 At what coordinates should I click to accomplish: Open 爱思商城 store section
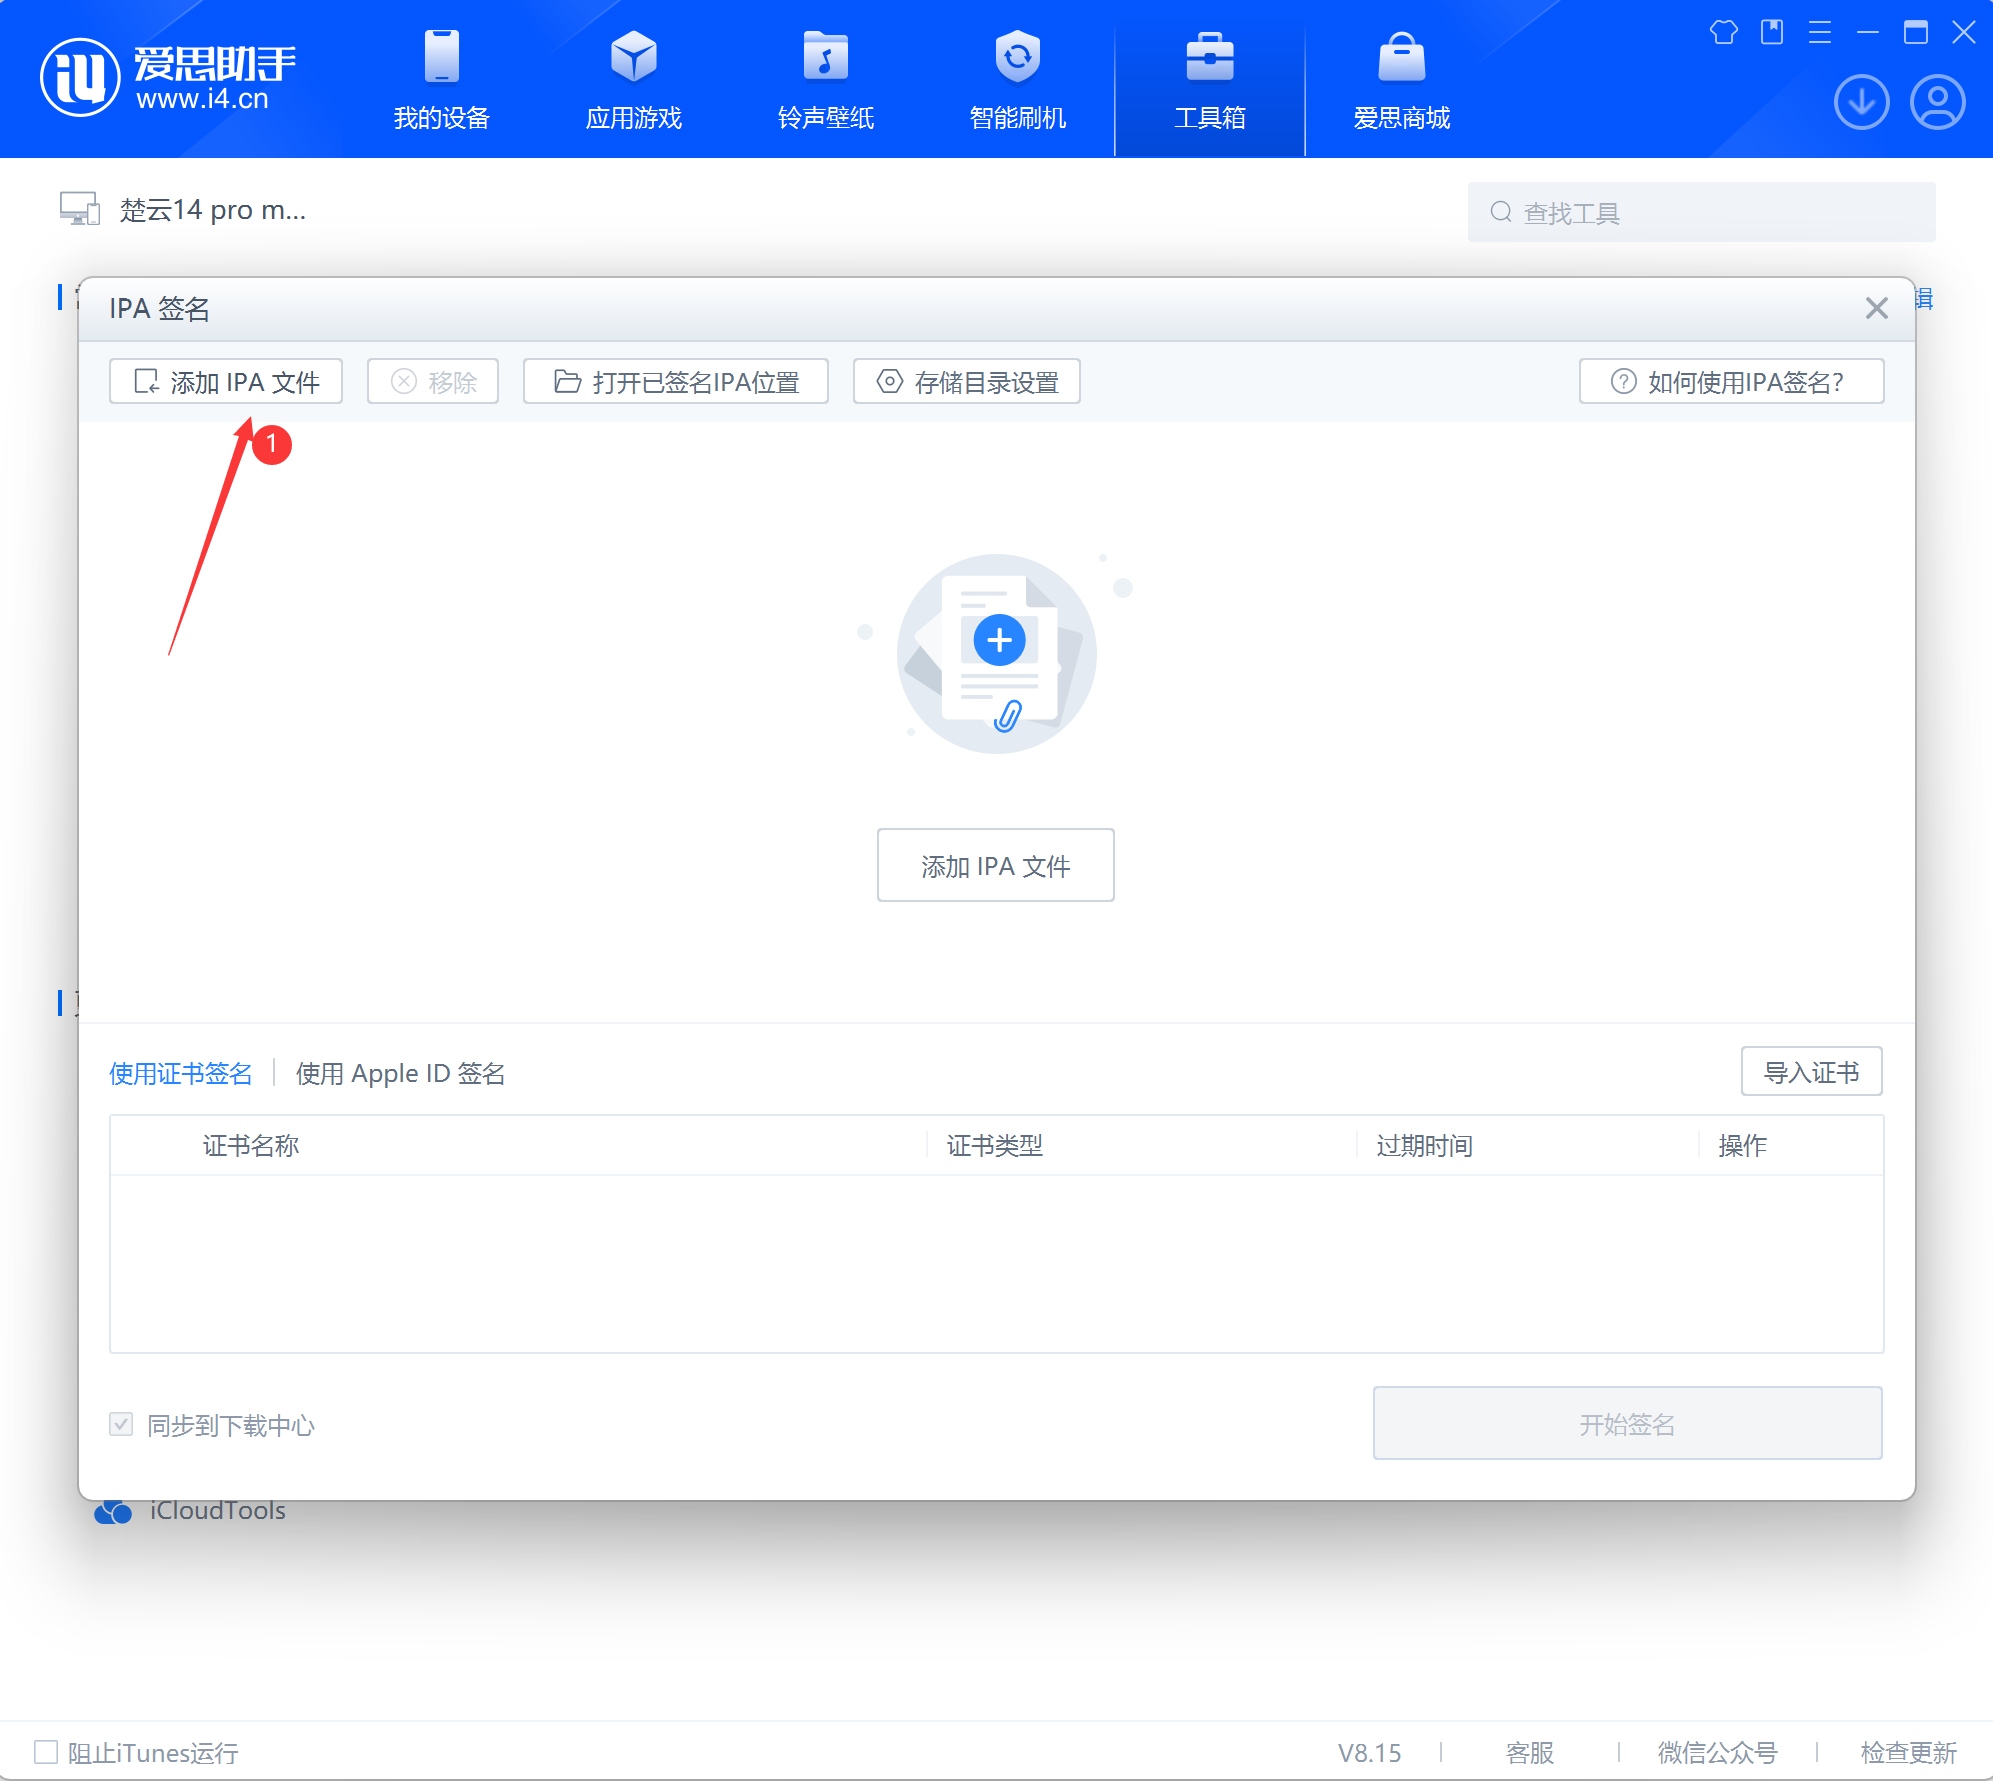1401,80
